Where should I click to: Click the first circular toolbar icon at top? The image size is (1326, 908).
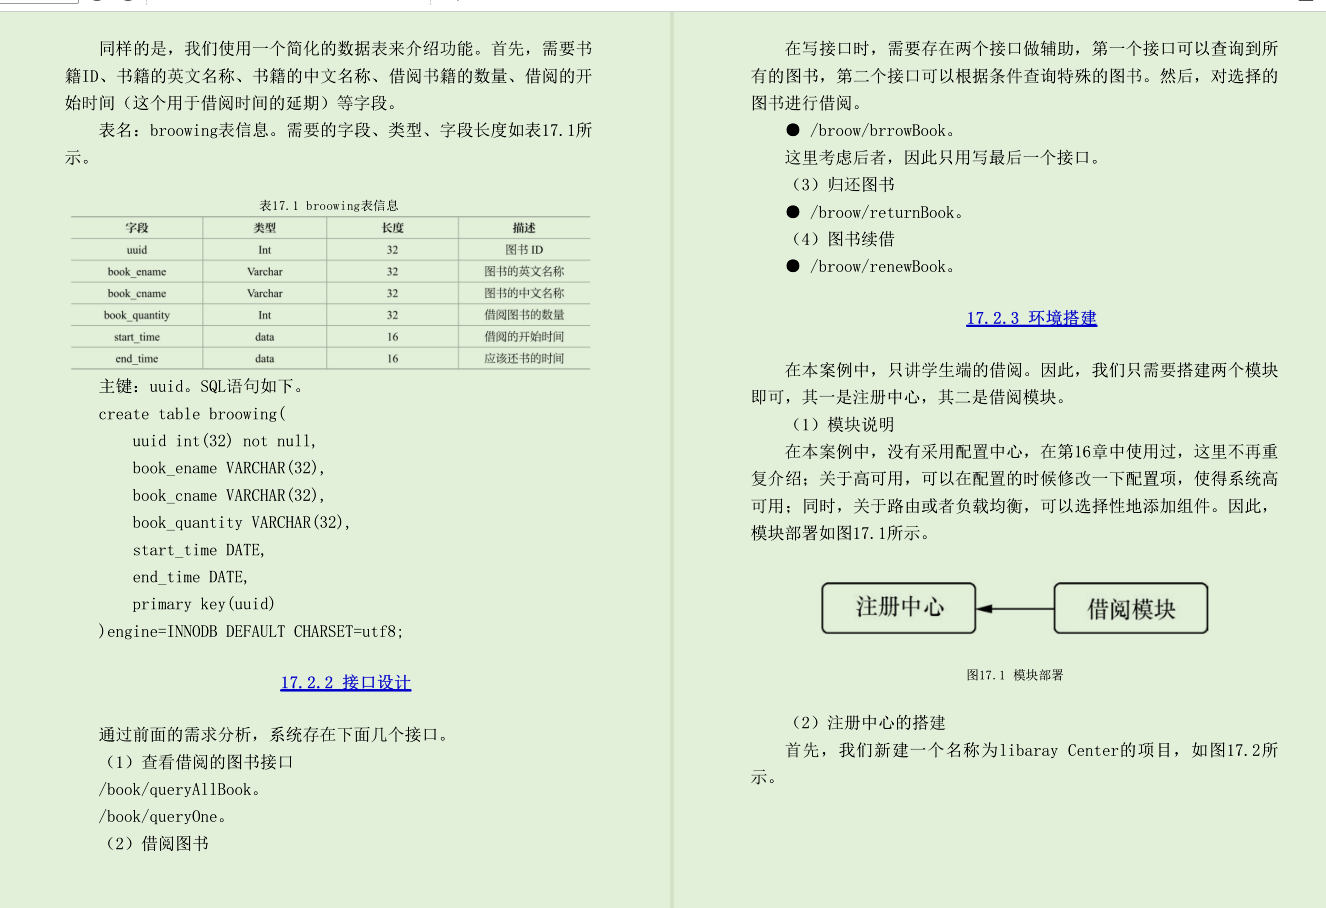tap(97, 4)
